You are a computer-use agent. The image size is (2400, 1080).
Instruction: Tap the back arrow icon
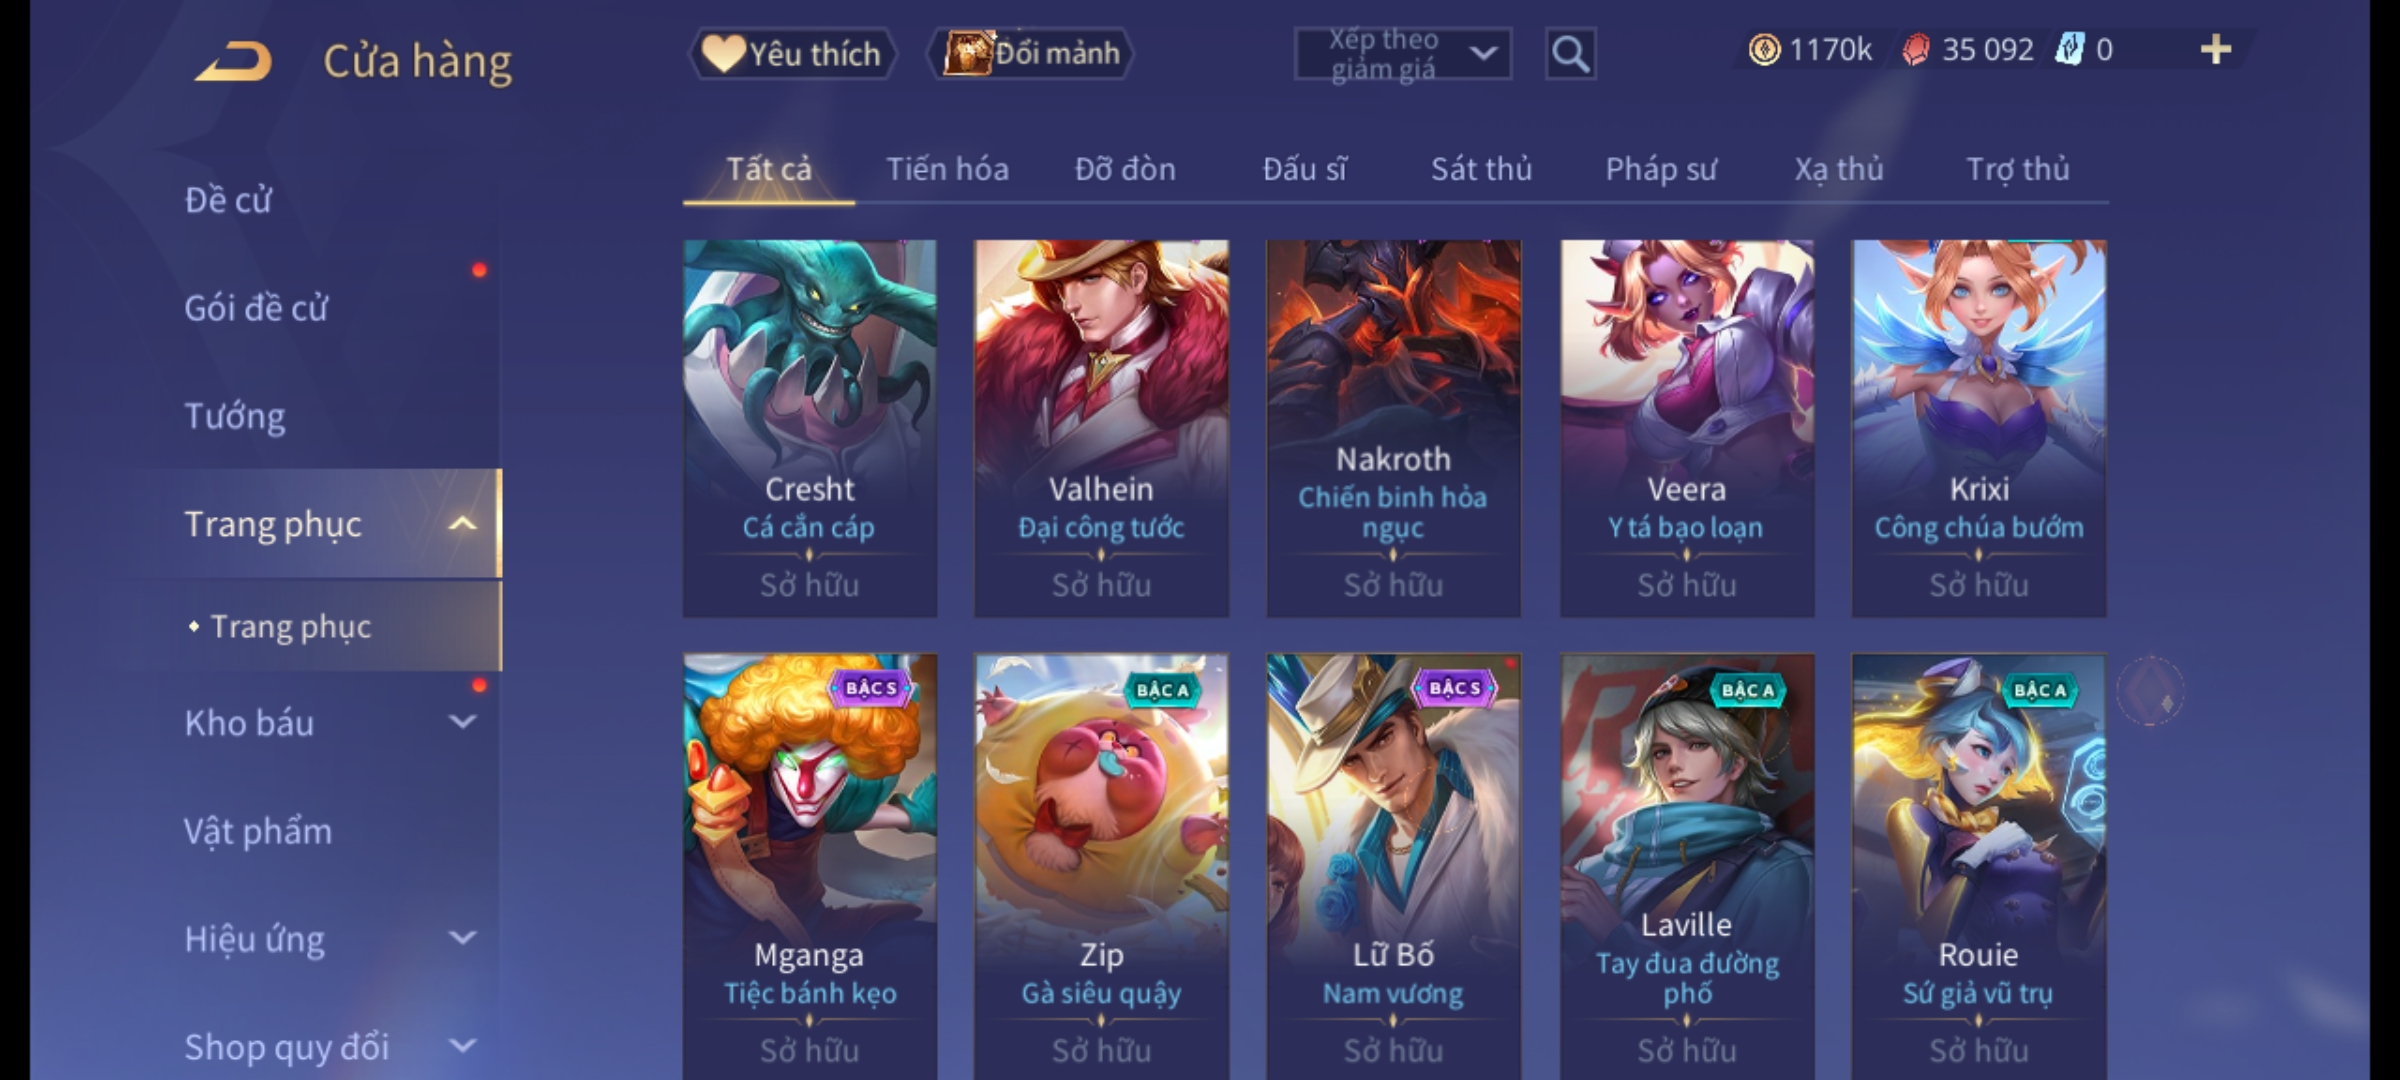click(235, 61)
